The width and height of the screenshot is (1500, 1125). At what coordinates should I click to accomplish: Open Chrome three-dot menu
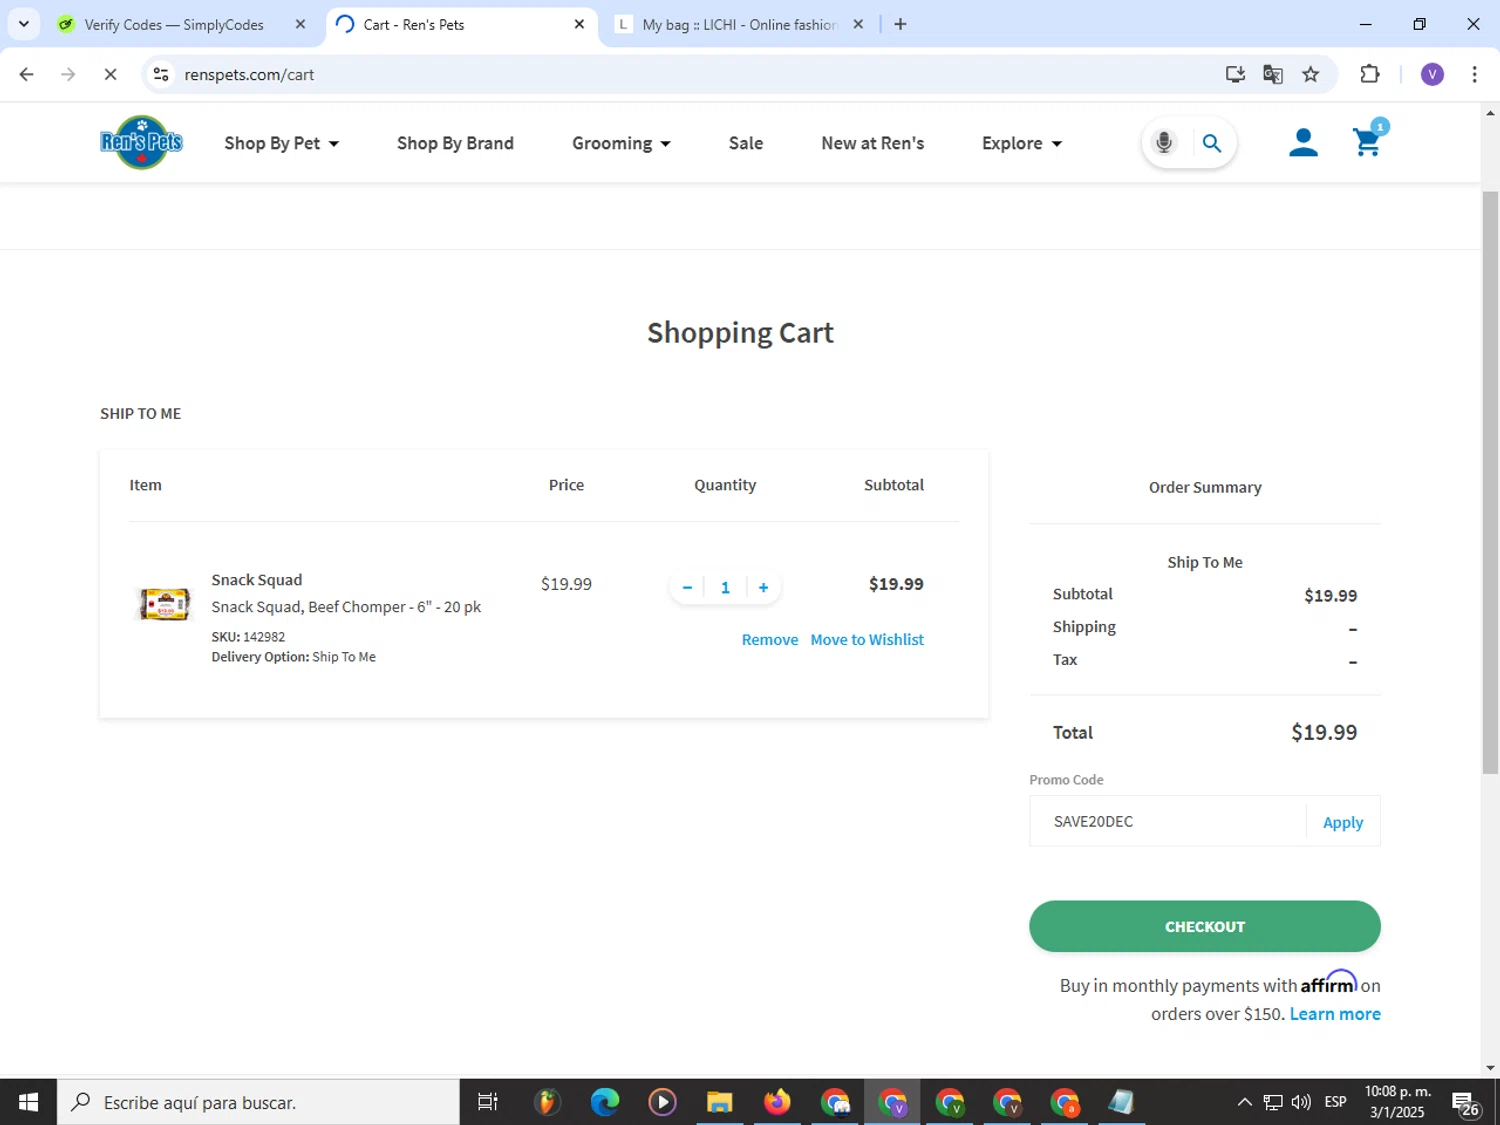pos(1474,74)
